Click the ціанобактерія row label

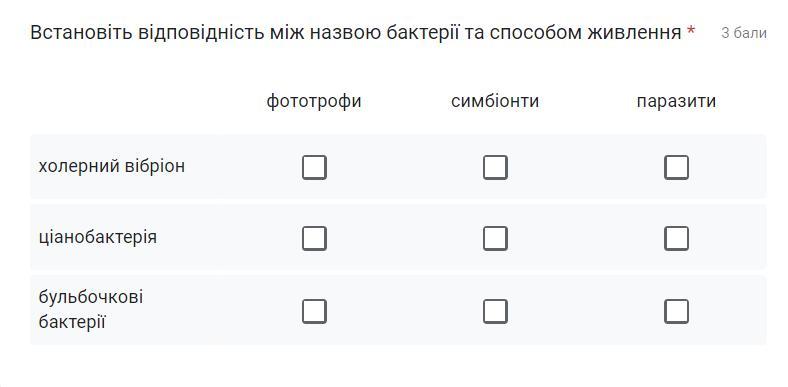coord(97,237)
